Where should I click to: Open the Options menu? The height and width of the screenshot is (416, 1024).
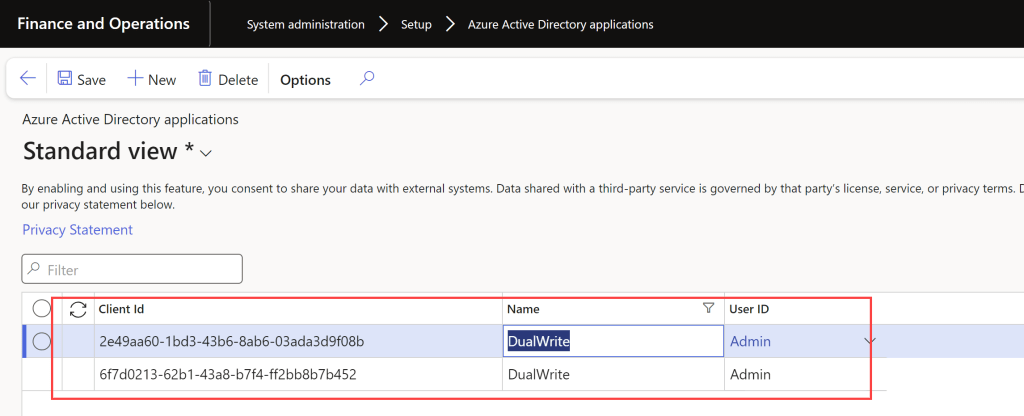click(x=305, y=80)
